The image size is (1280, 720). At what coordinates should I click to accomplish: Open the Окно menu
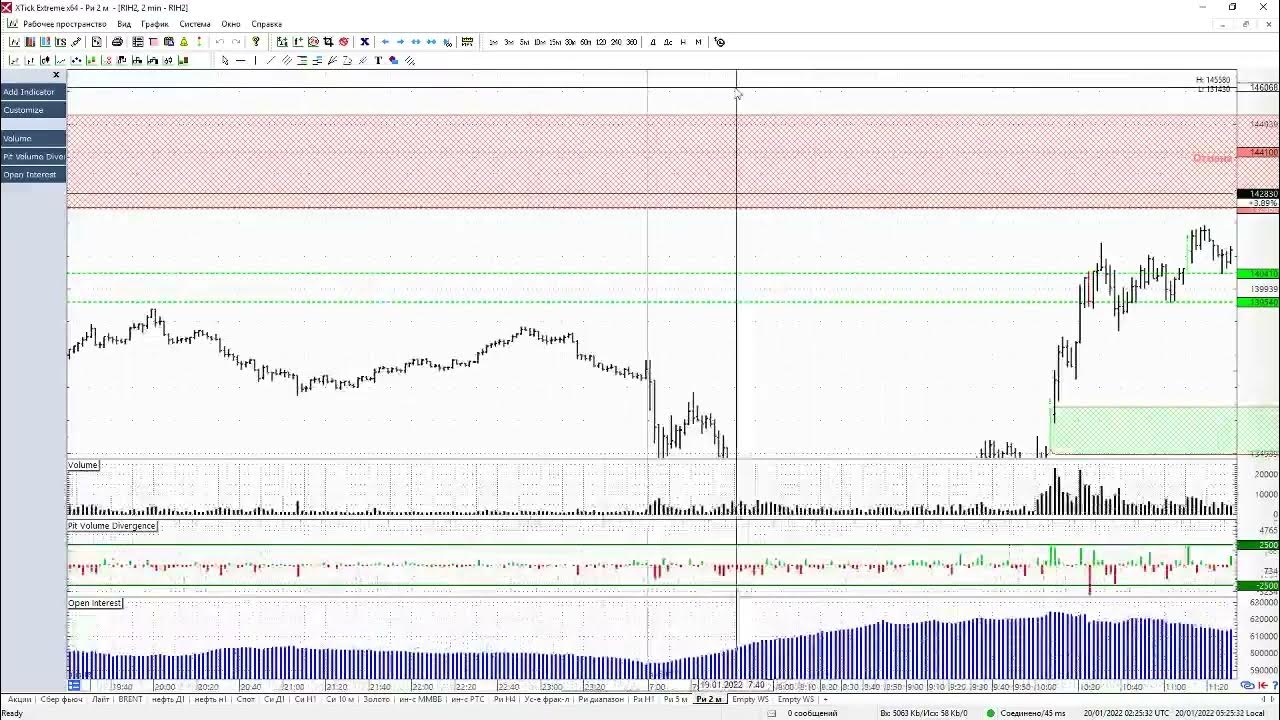click(x=231, y=24)
